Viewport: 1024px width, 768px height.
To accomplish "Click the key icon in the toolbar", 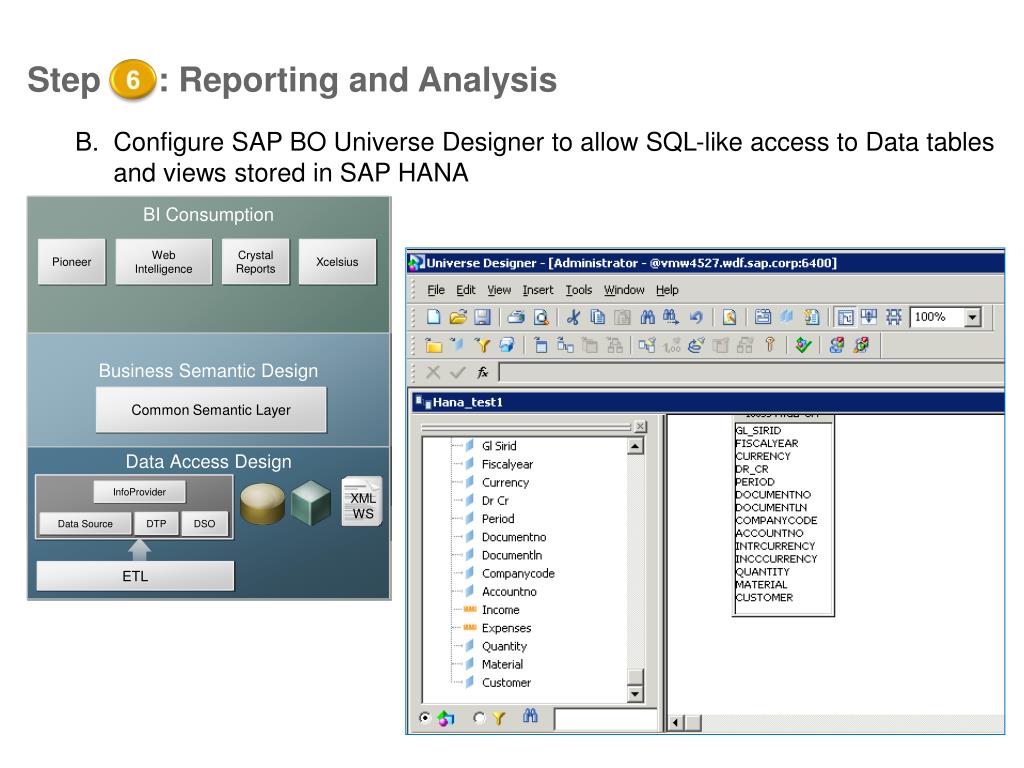I will pos(770,345).
